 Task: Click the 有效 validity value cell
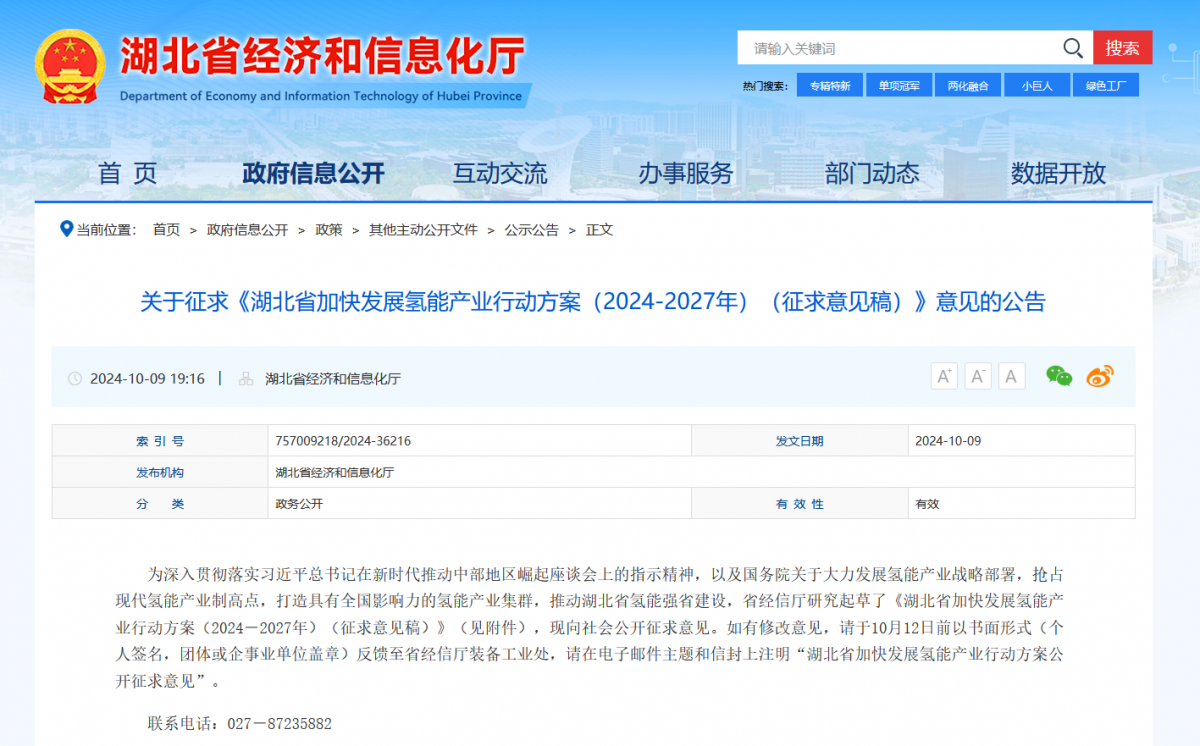[1021, 503]
